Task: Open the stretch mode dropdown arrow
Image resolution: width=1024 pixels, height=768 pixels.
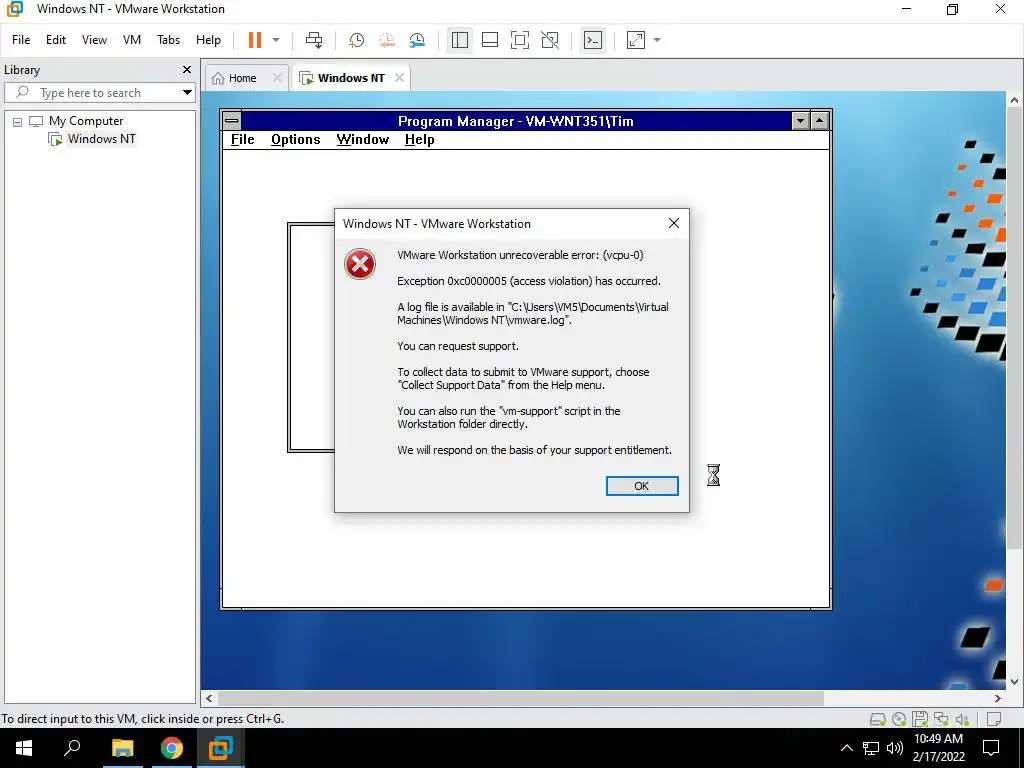Action: point(657,40)
